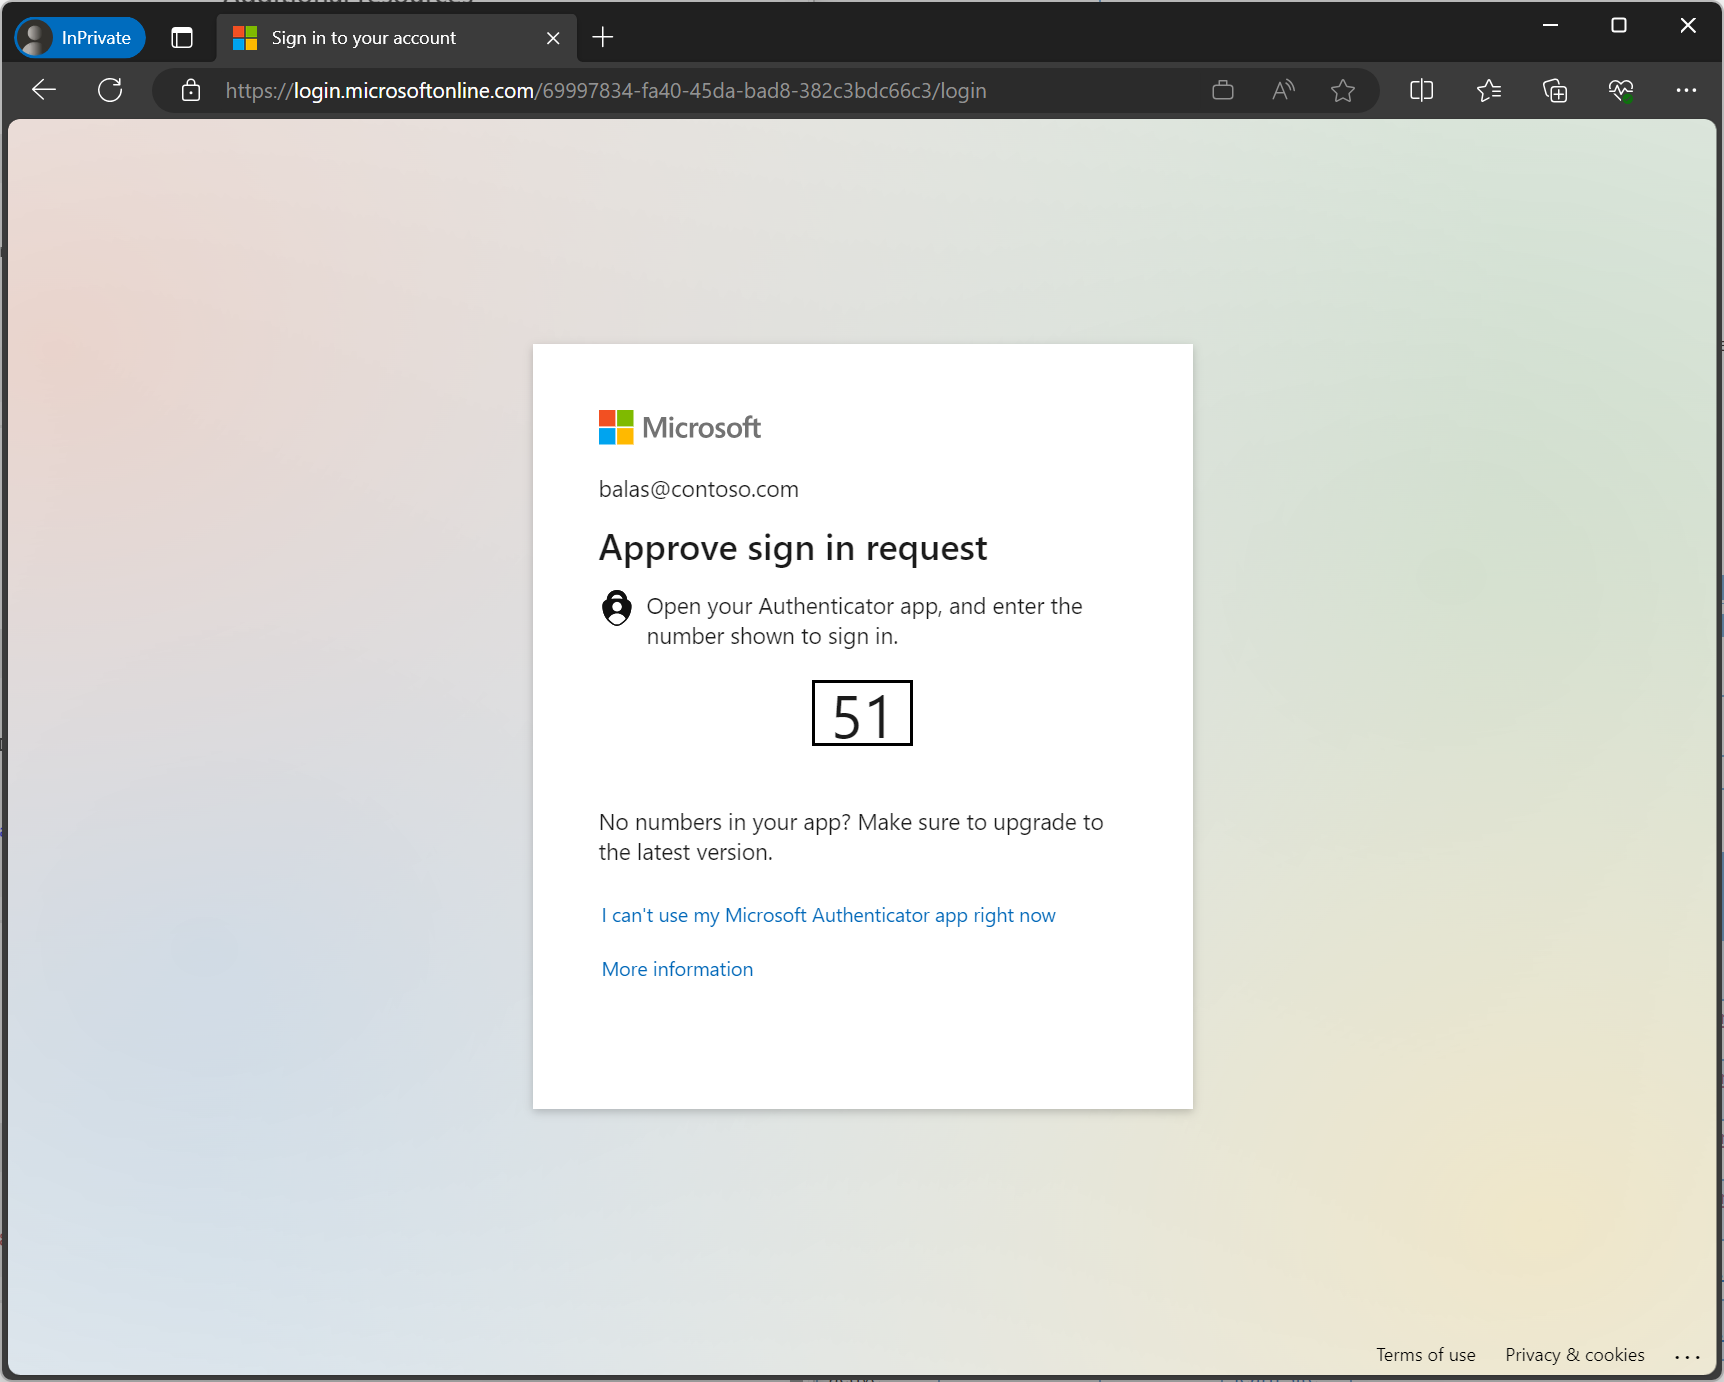The width and height of the screenshot is (1724, 1382).
Task: Click the browser Back arrow button
Action: coord(44,90)
